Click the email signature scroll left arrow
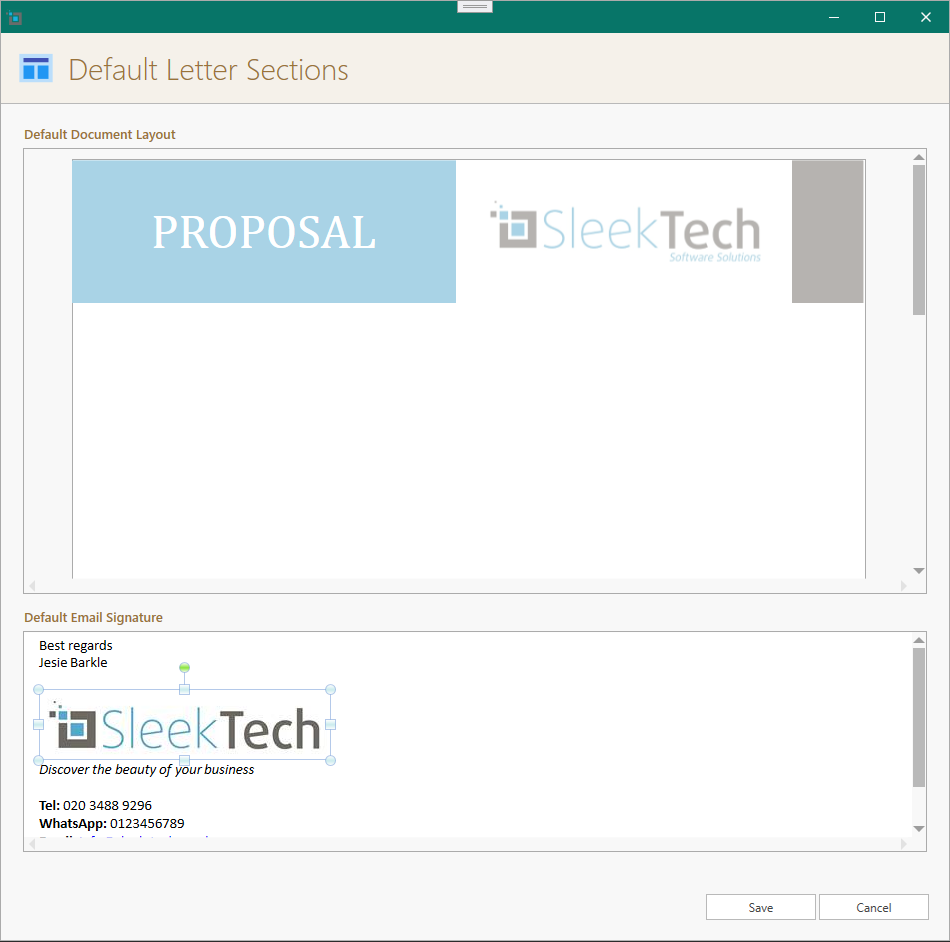This screenshot has width=950, height=942. [32, 844]
